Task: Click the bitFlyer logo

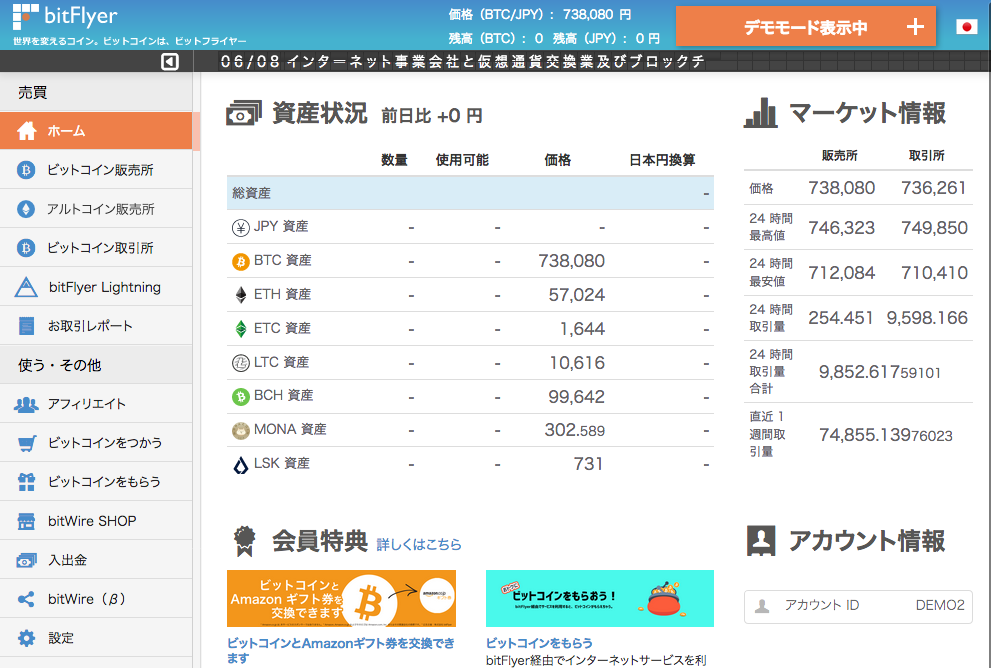Action: (x=65, y=17)
